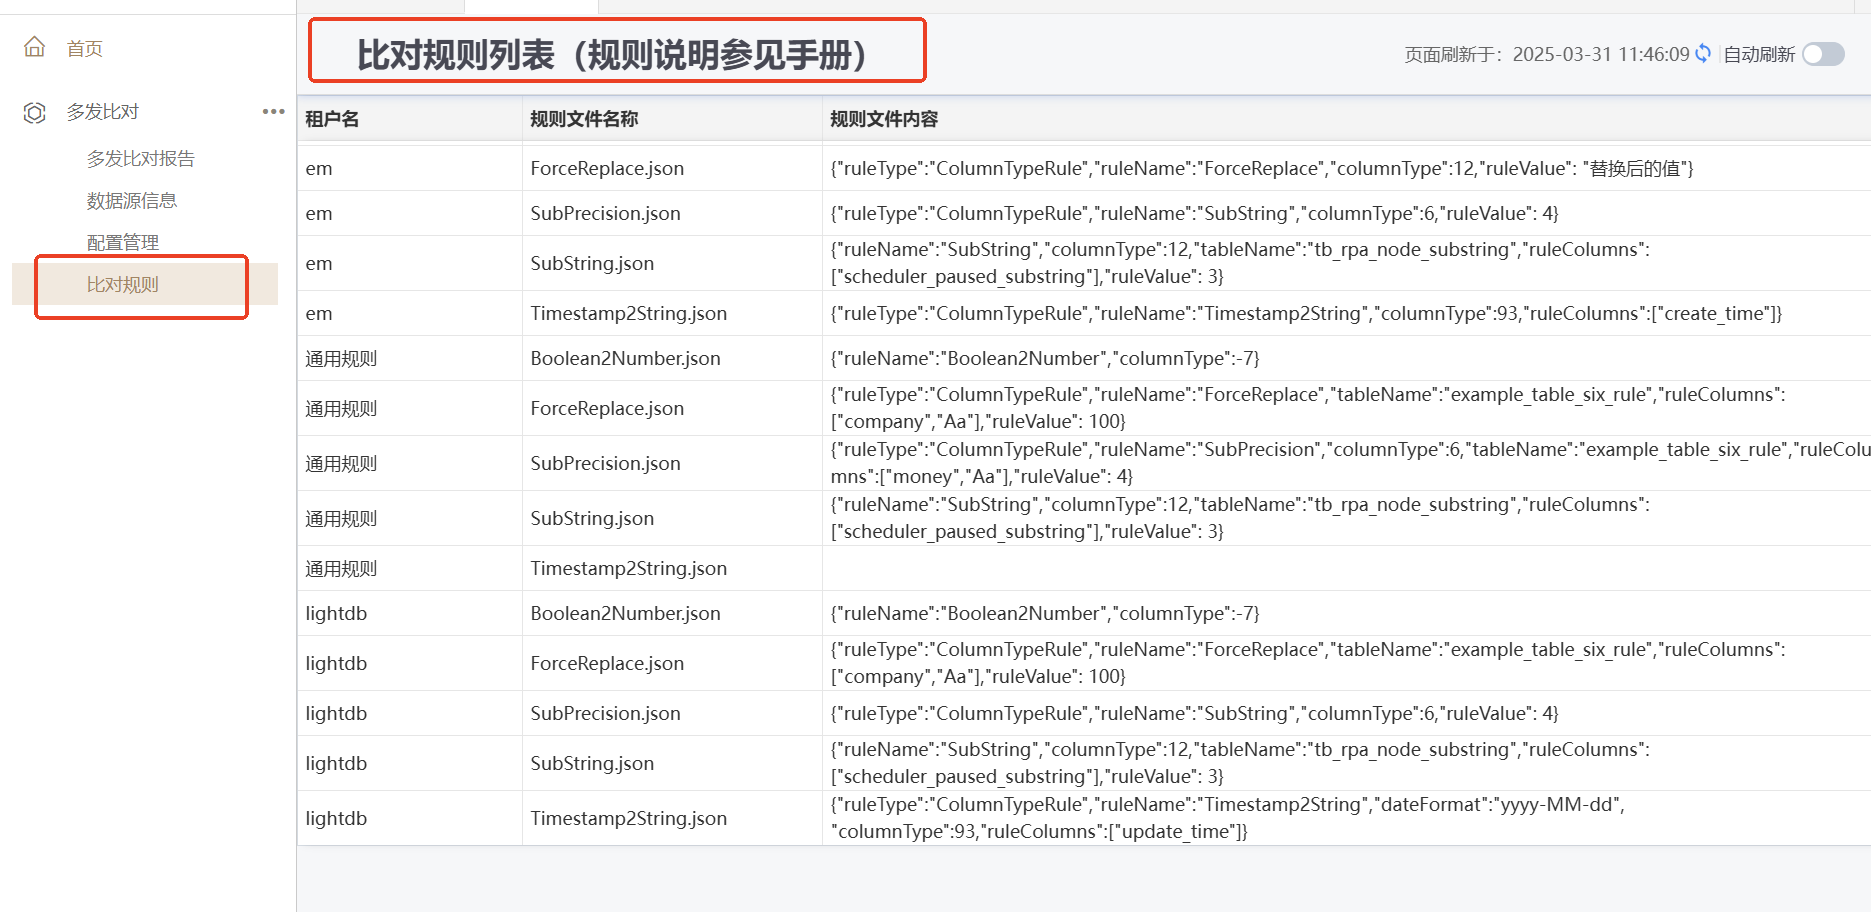Click the 自动刷新 label
Screen dimensions: 1871x912
[x=1759, y=54]
